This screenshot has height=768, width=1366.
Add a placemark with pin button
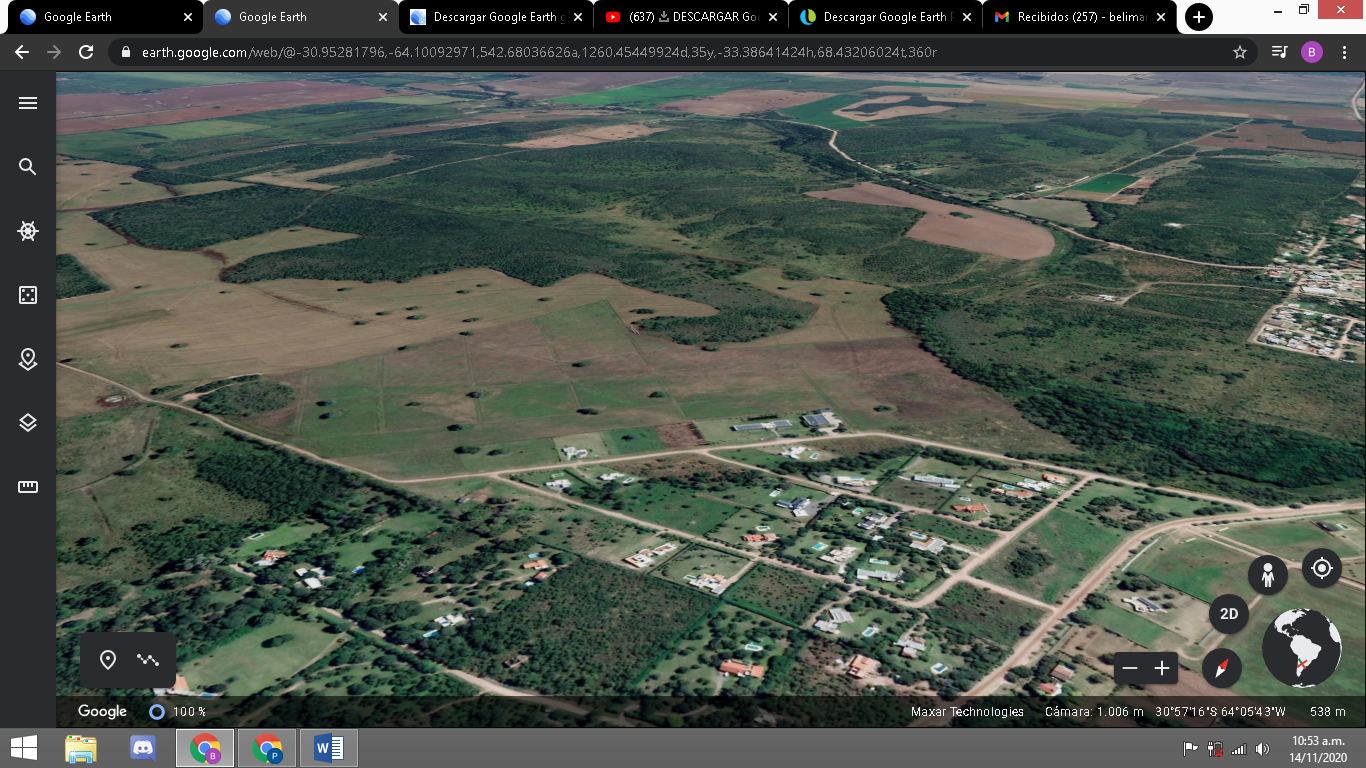pos(108,660)
